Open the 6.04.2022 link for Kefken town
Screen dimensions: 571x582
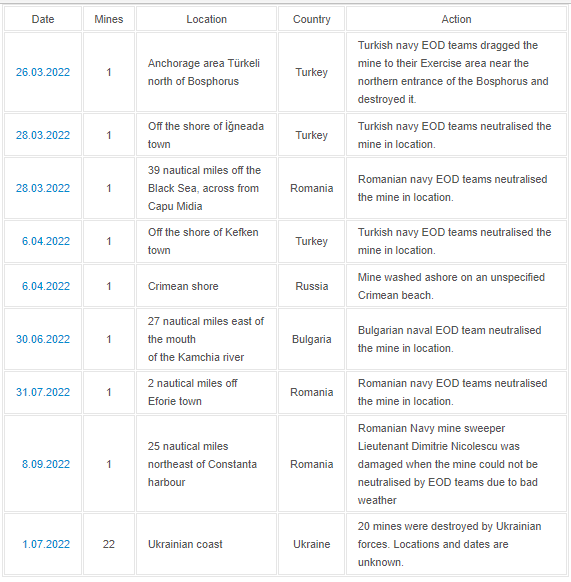click(46, 241)
